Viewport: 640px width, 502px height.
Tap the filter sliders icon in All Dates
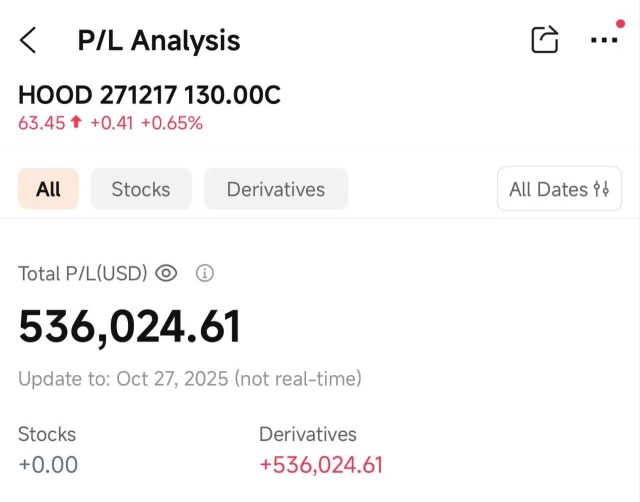tap(601, 189)
